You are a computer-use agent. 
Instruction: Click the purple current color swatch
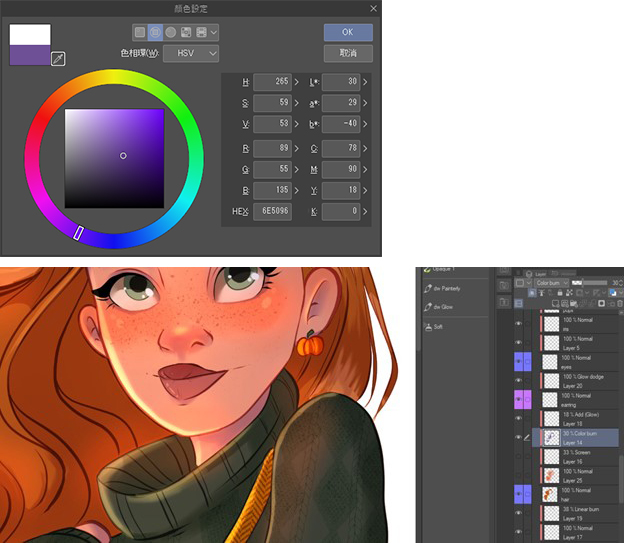(x=29, y=55)
